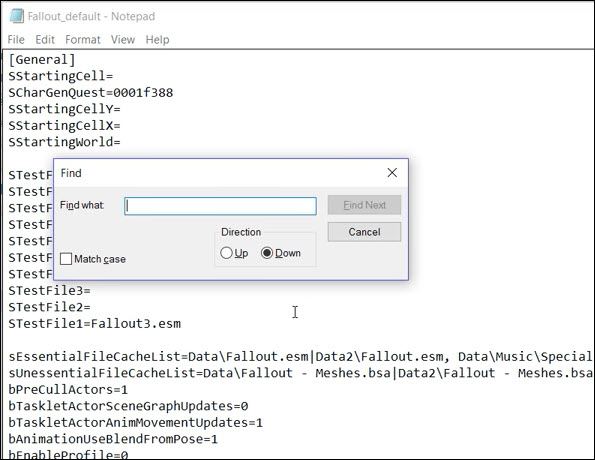Click the sEssentialFileCacheList line
The image size is (595, 460).
click(300, 357)
